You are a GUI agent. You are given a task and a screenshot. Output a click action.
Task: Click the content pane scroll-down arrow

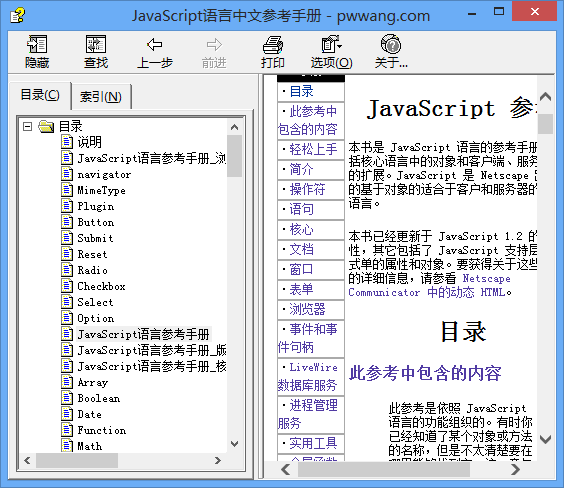point(546,439)
